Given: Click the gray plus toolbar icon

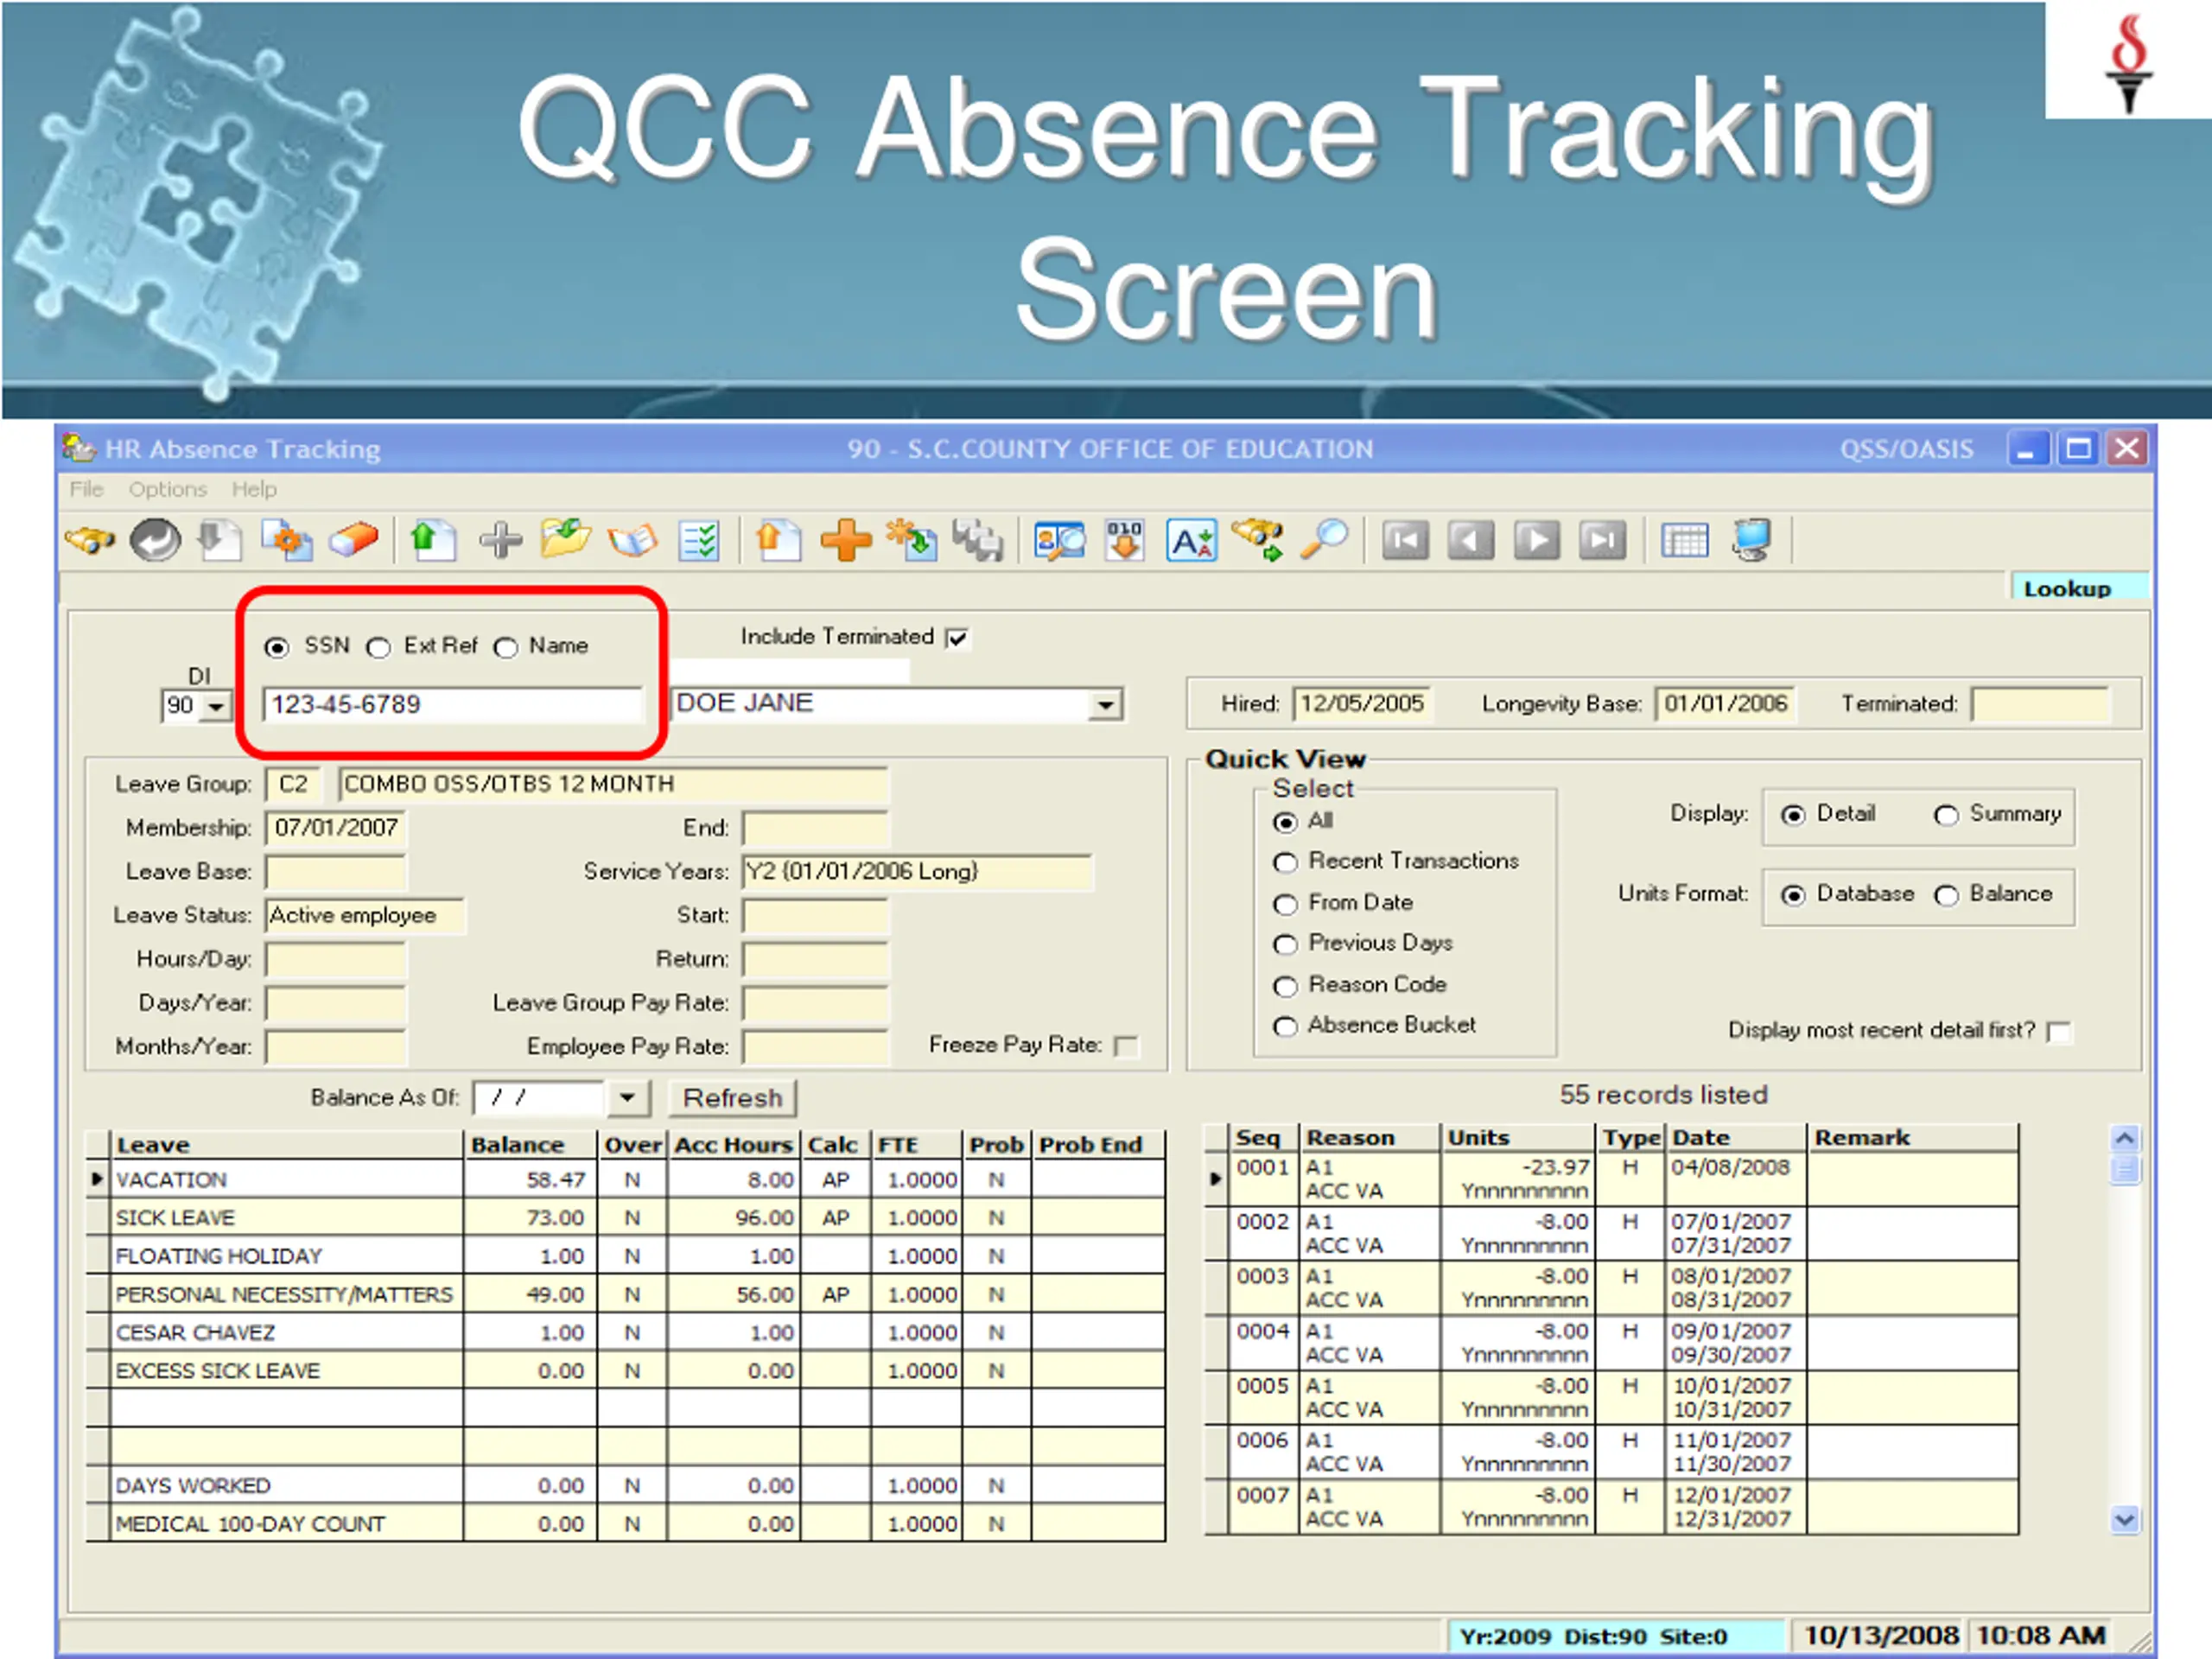Looking at the screenshot, I should point(500,541).
